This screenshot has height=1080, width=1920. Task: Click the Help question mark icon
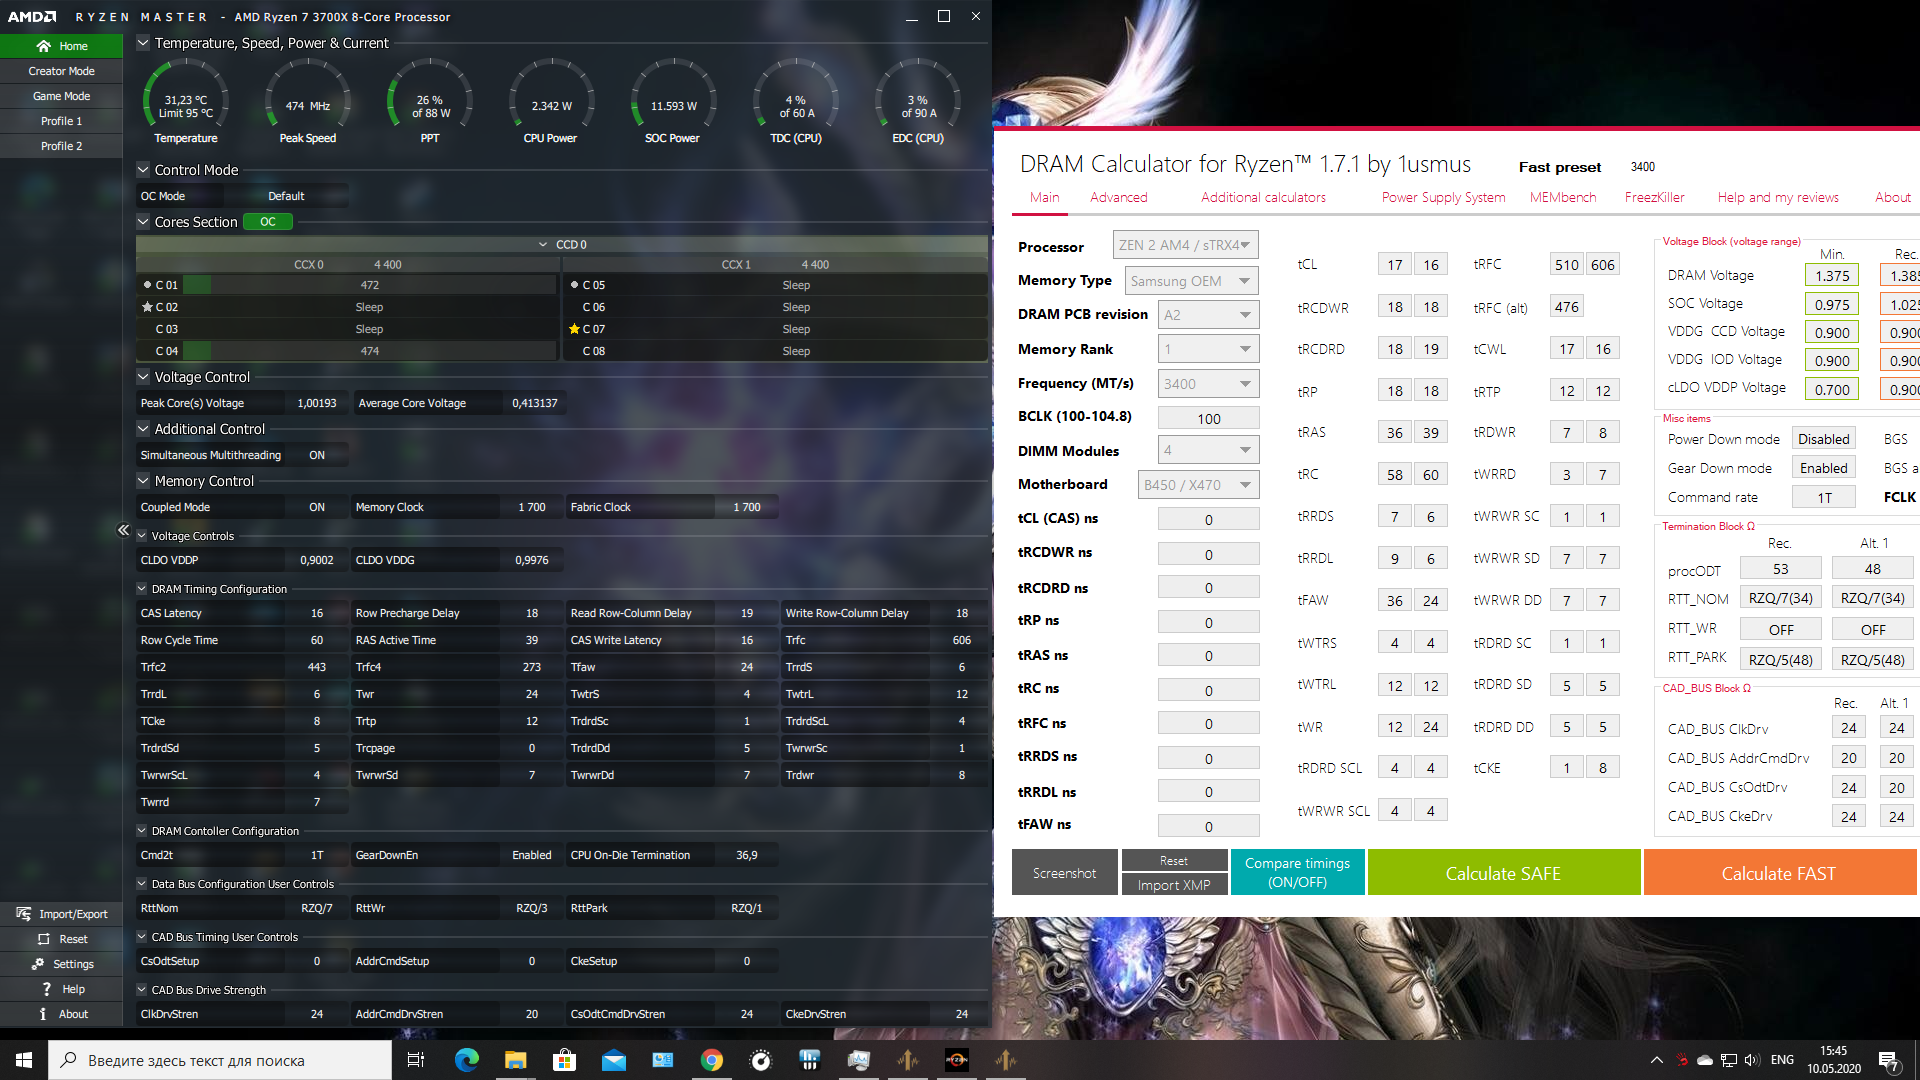click(x=46, y=989)
